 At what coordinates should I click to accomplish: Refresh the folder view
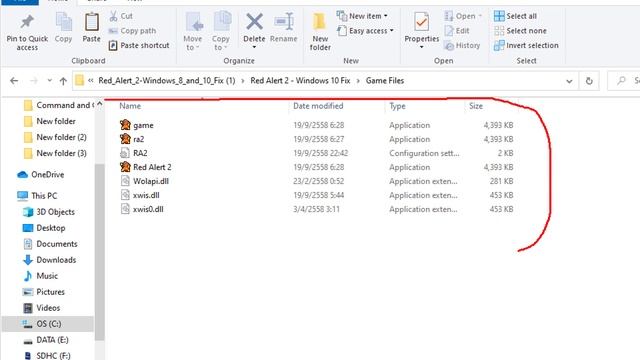coord(589,81)
